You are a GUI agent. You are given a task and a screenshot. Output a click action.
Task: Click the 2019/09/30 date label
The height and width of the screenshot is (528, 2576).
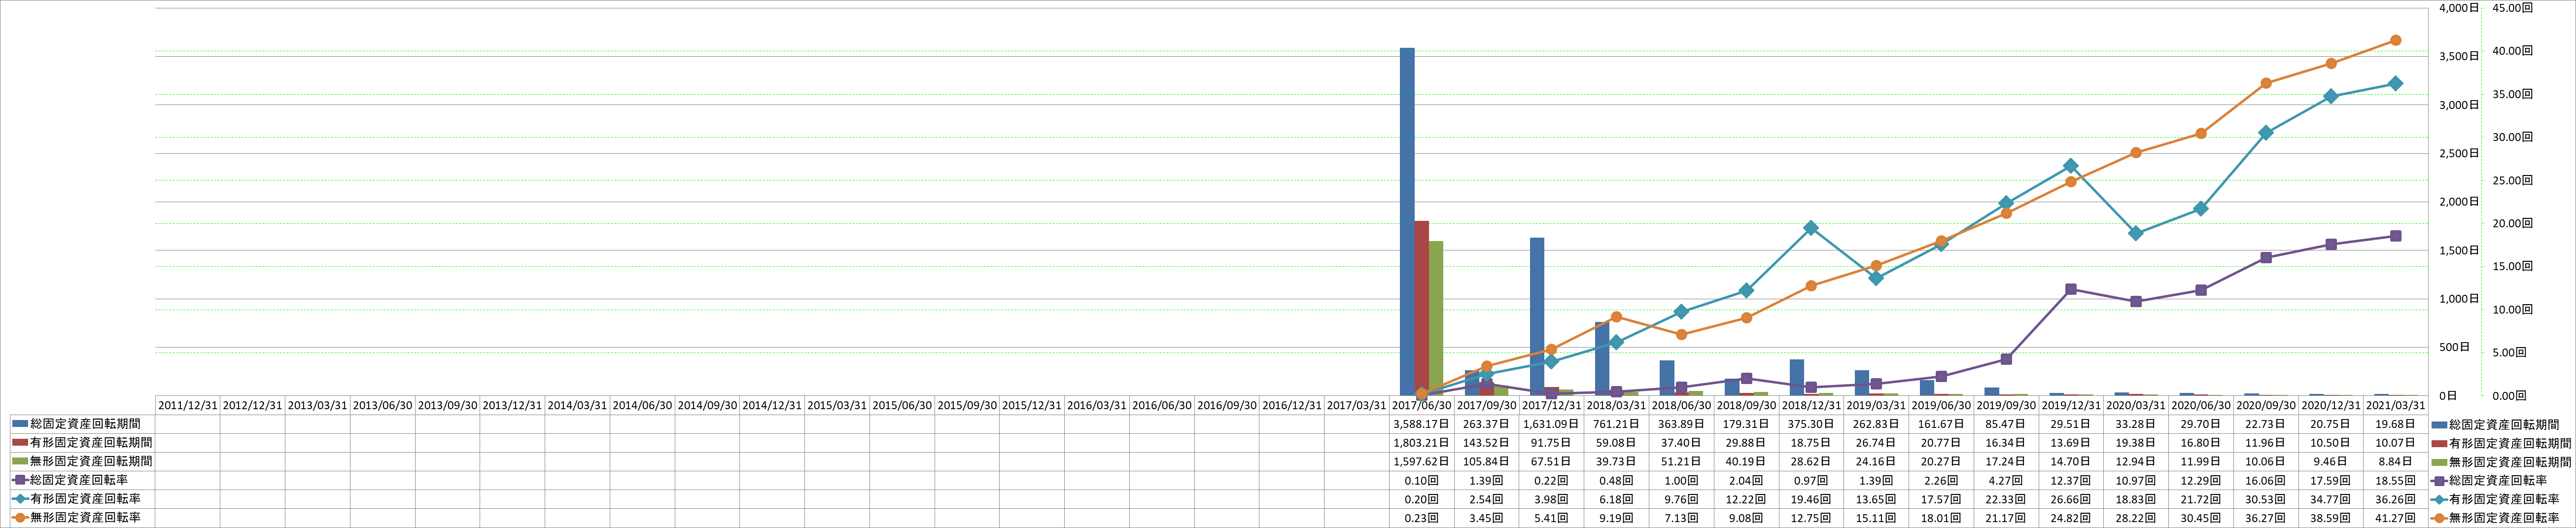(x=2006, y=405)
